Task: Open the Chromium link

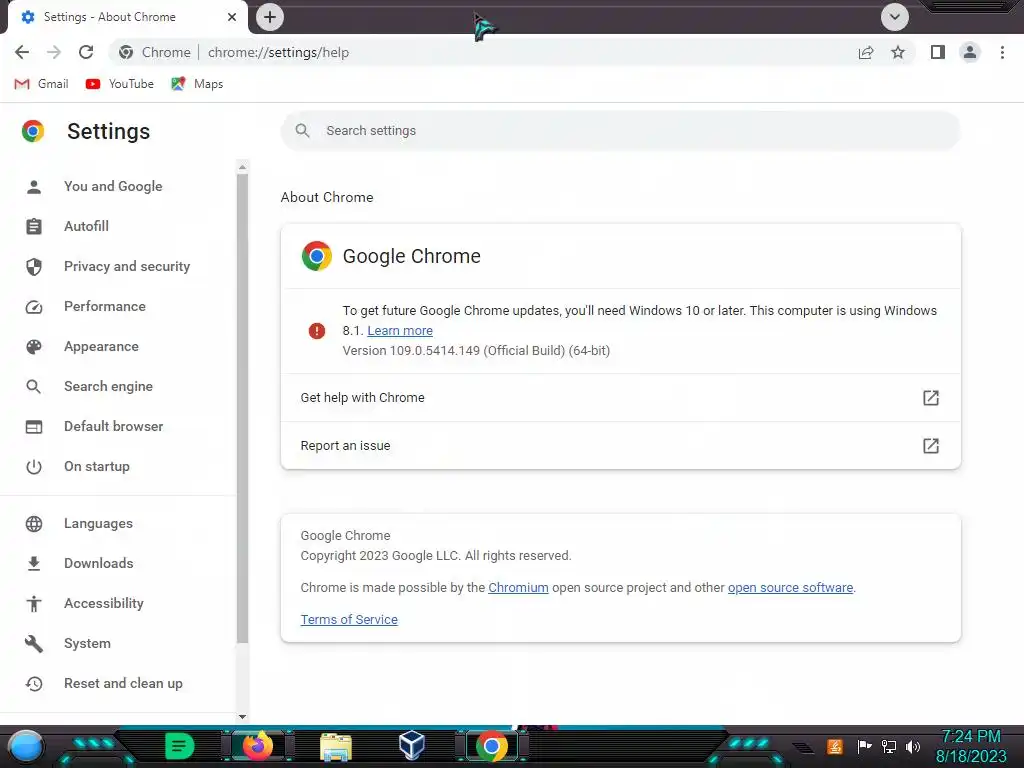Action: coord(518,587)
